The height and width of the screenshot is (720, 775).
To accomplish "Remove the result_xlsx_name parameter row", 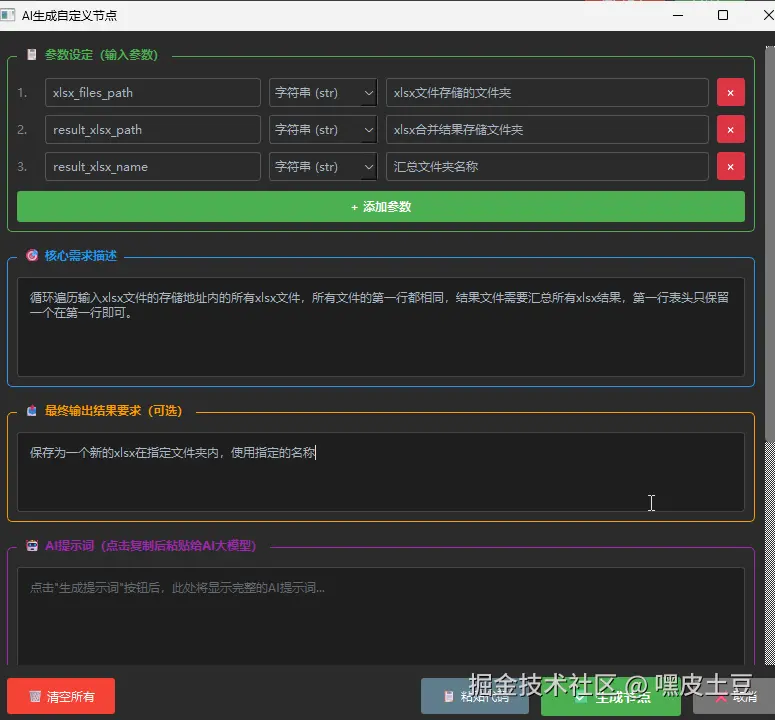I will click(731, 167).
